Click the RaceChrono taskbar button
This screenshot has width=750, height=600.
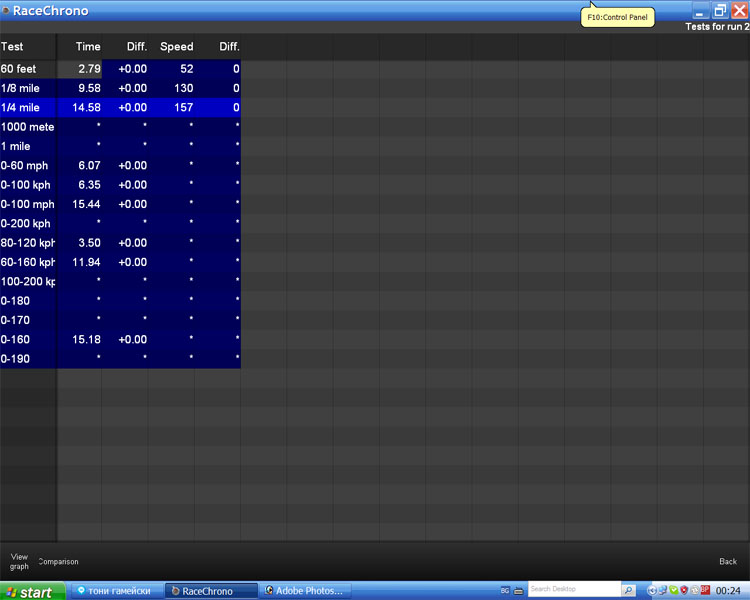(x=209, y=591)
